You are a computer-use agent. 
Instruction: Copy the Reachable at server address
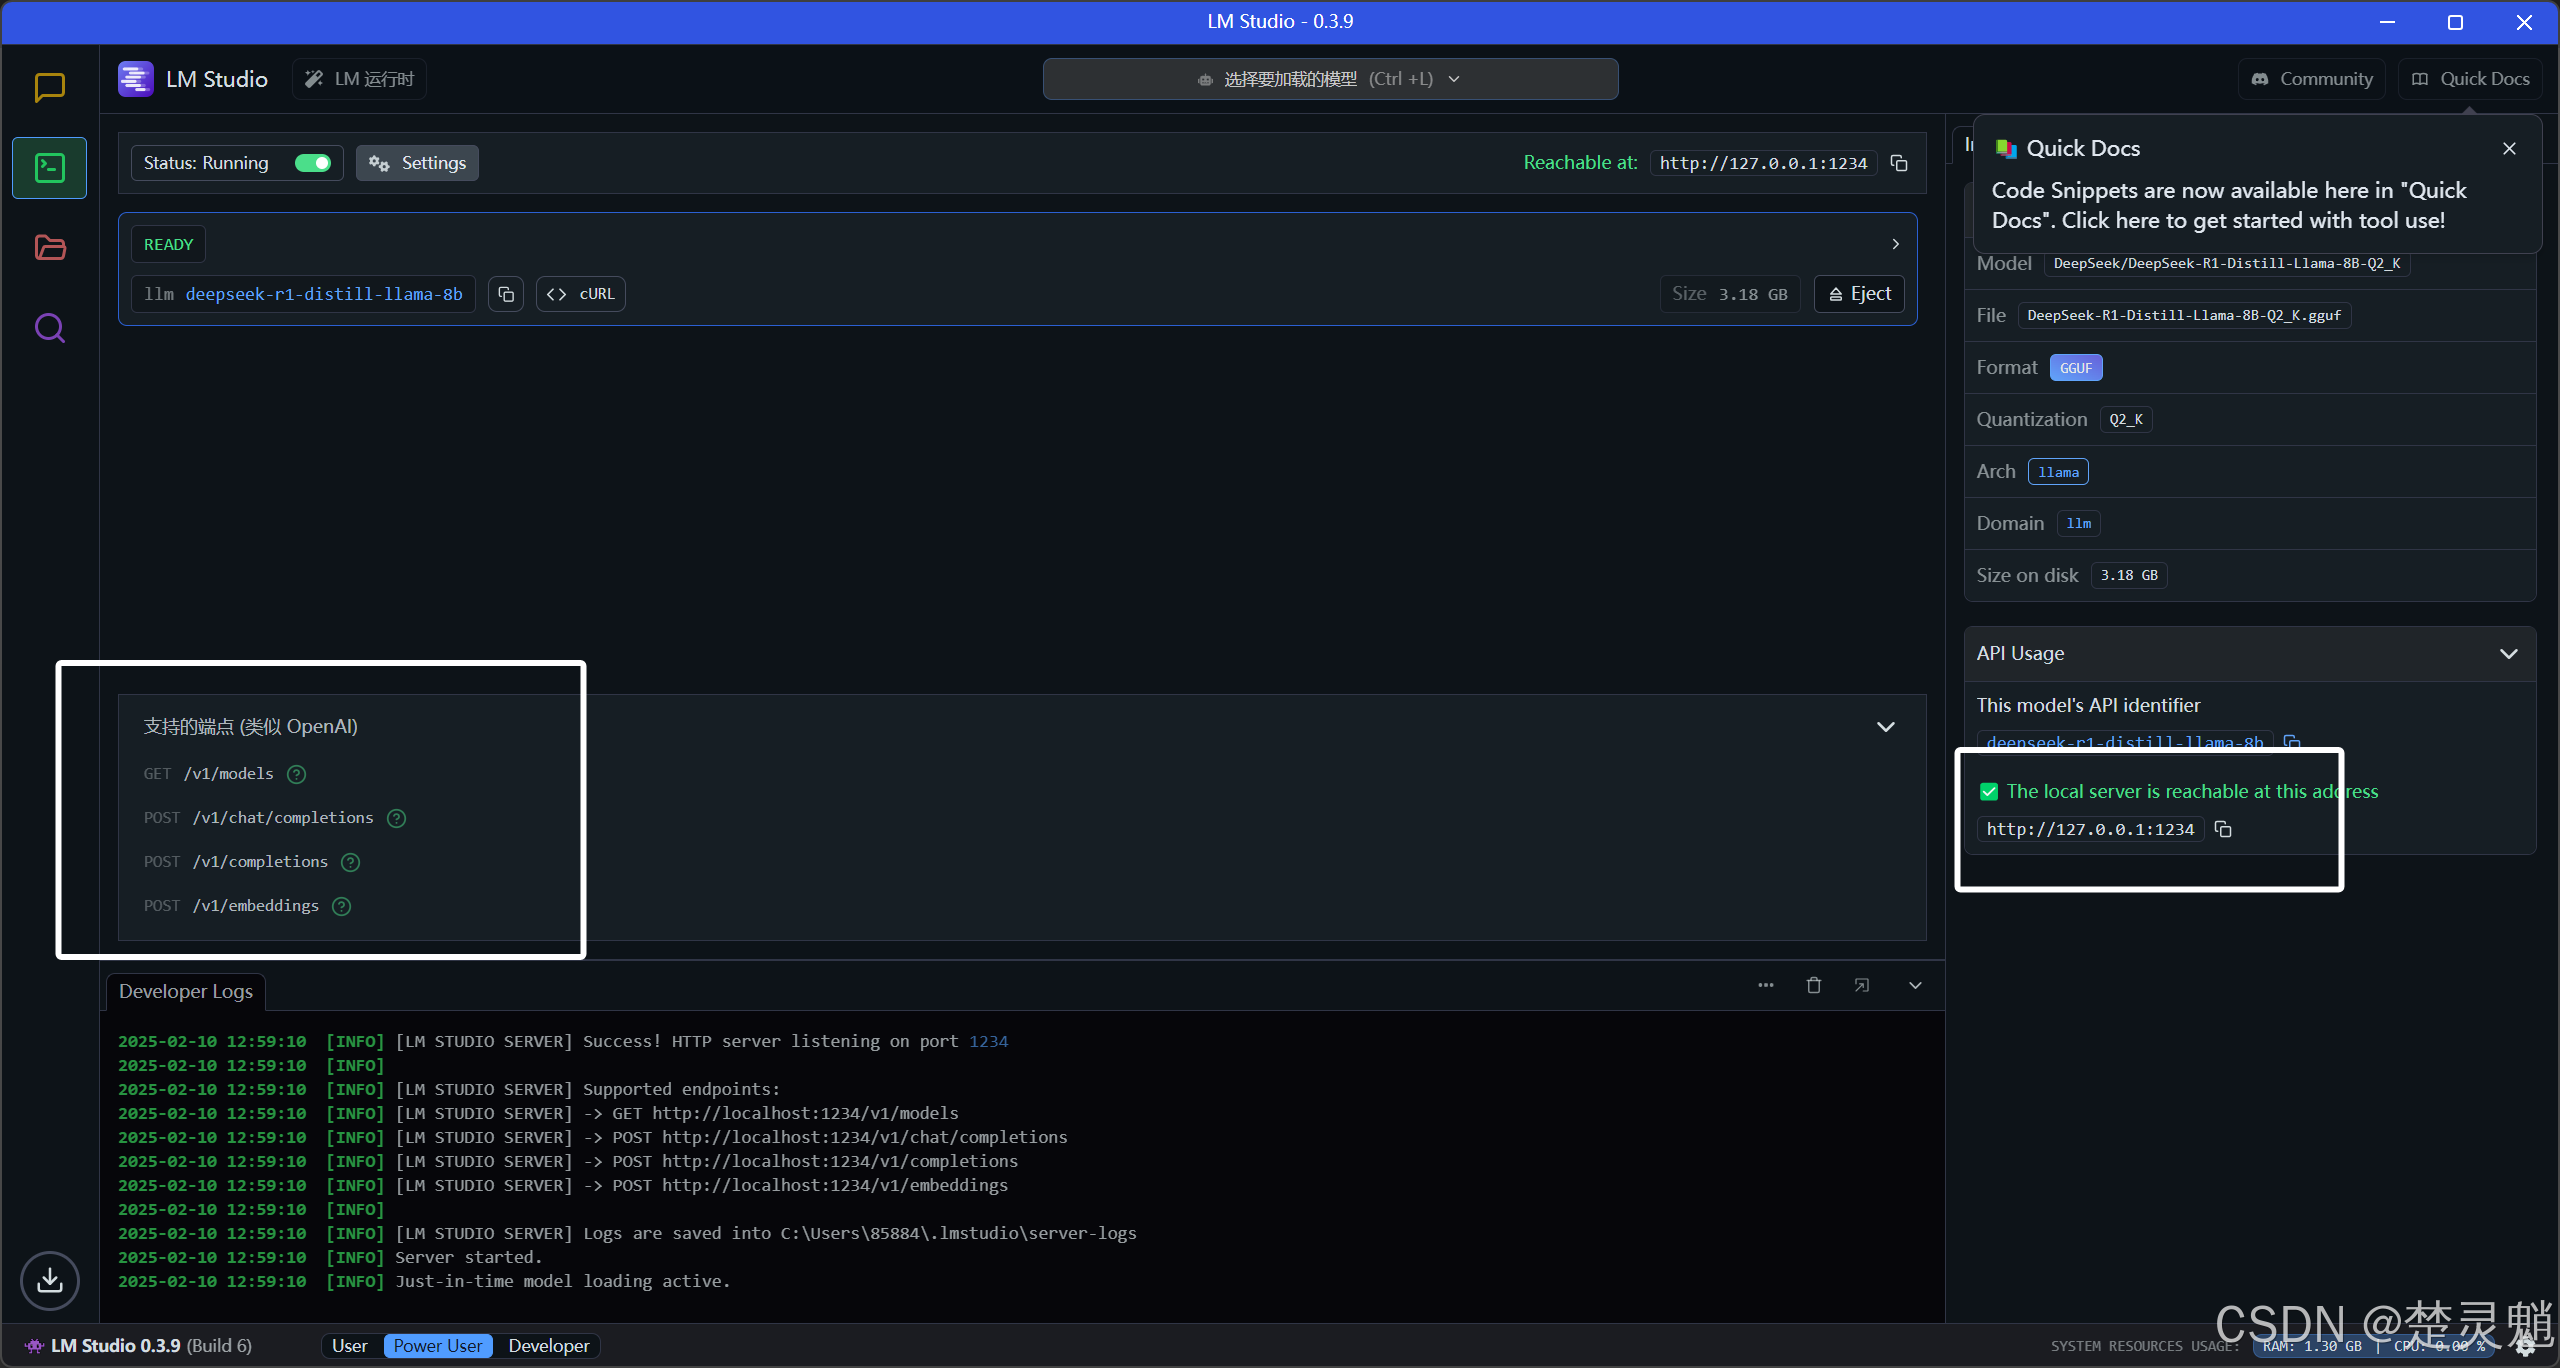[1899, 163]
